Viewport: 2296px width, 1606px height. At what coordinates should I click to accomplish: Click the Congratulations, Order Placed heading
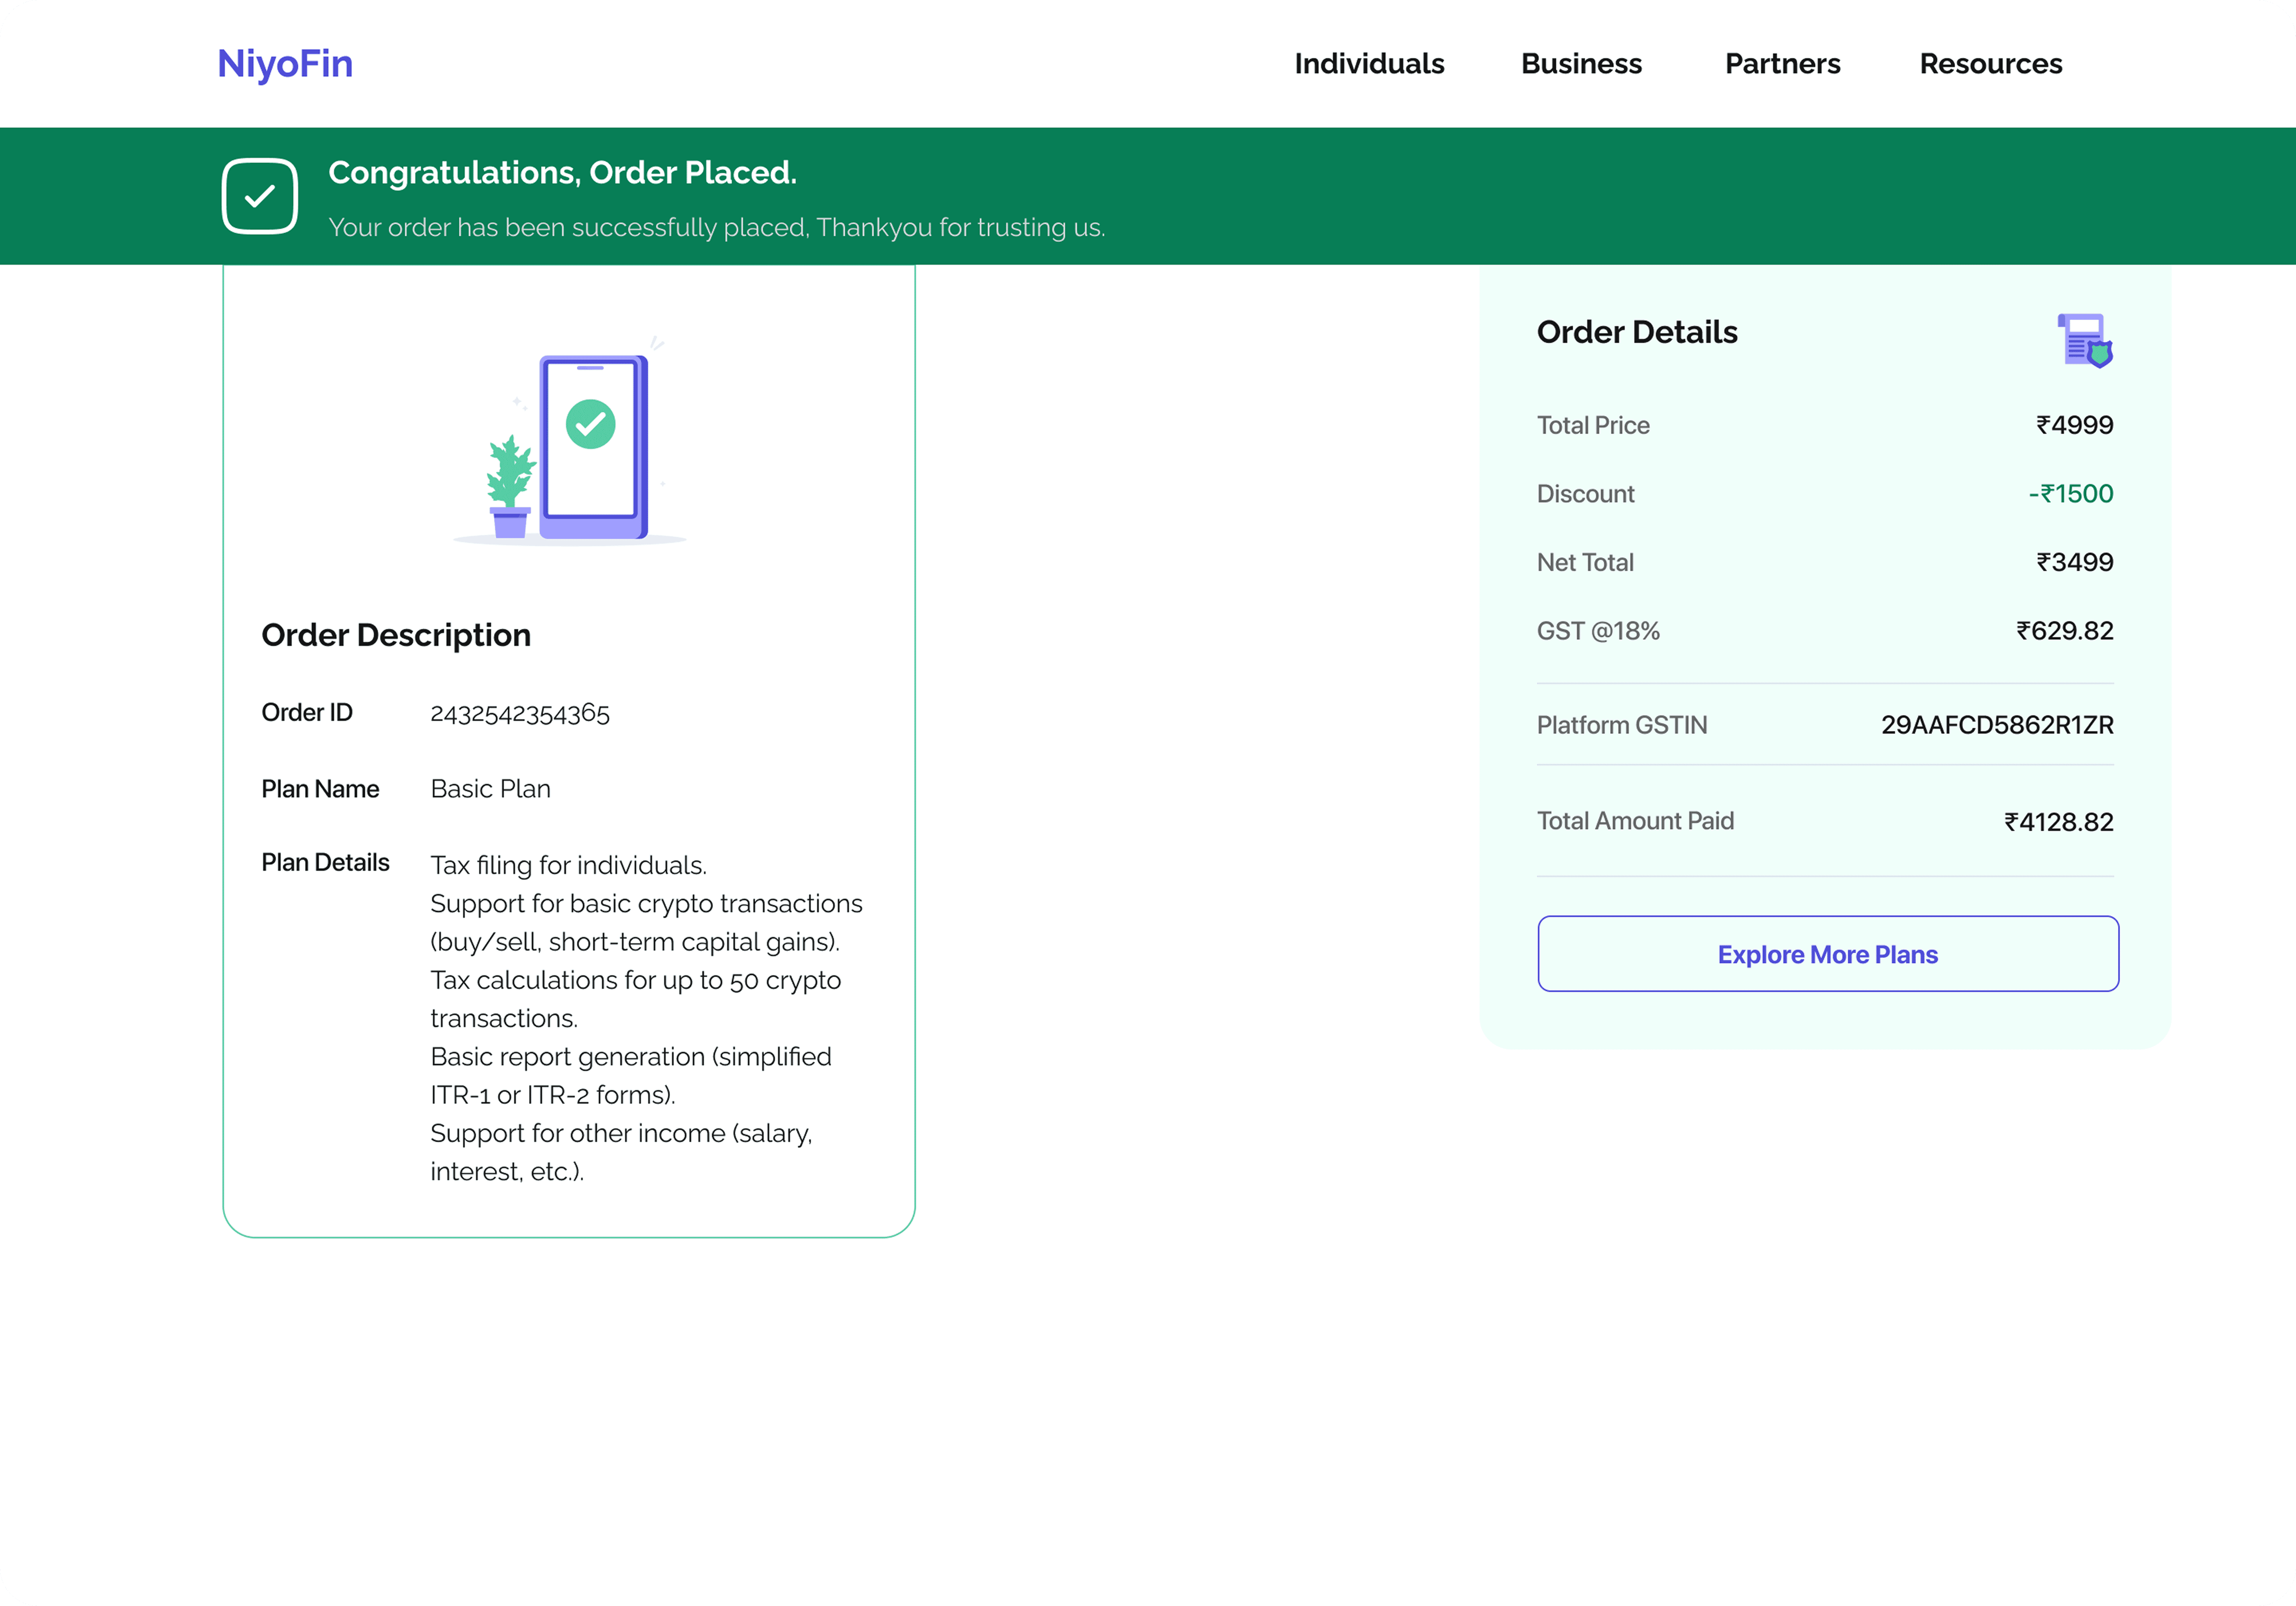tap(562, 173)
